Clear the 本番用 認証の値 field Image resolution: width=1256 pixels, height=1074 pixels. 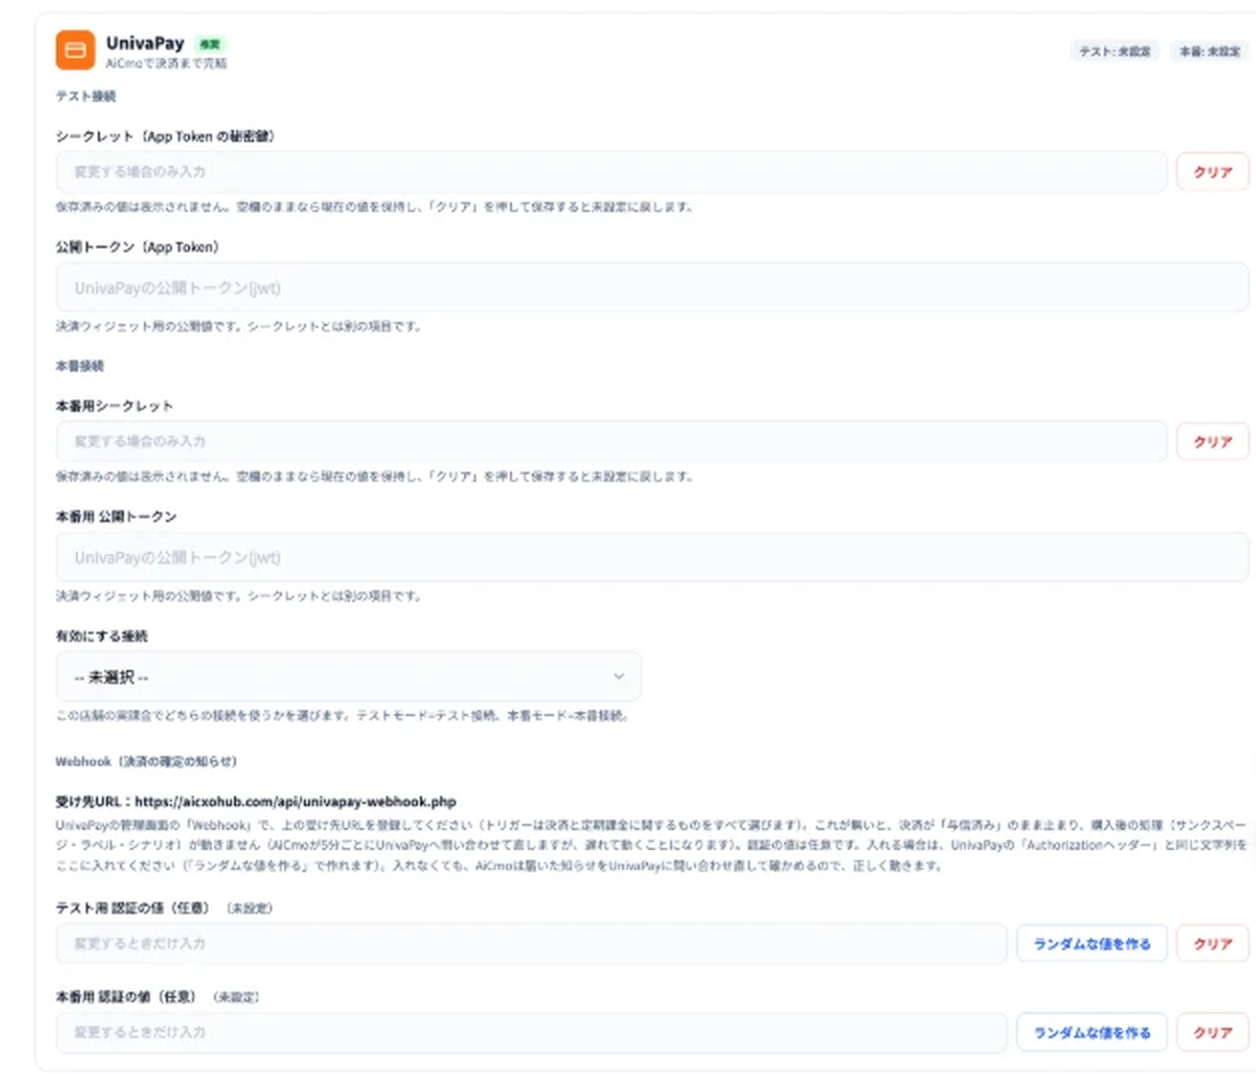click(x=1212, y=1032)
